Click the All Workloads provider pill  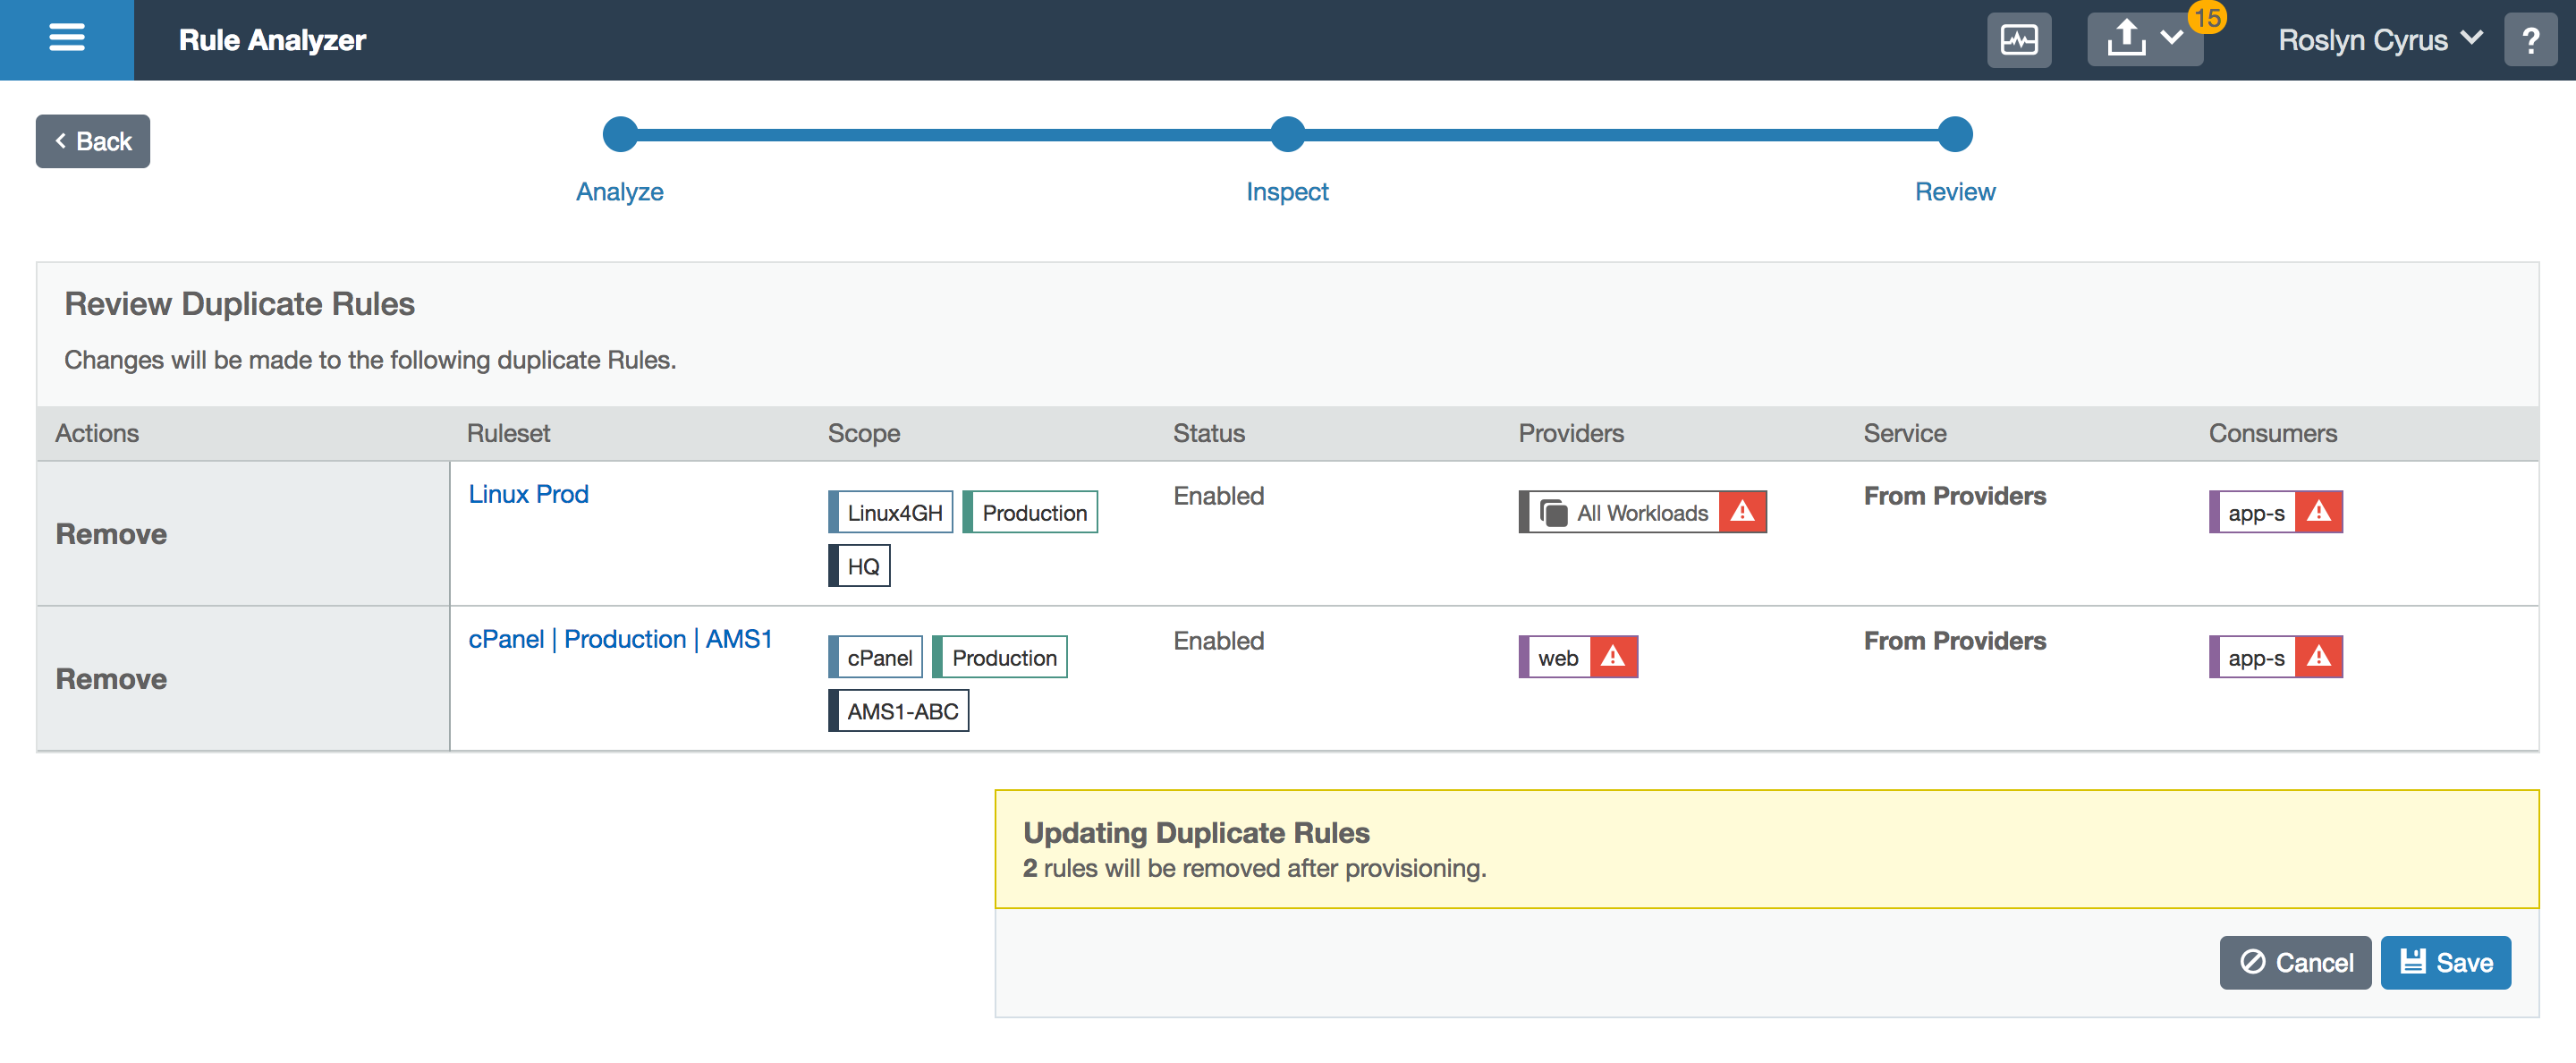click(x=1641, y=512)
